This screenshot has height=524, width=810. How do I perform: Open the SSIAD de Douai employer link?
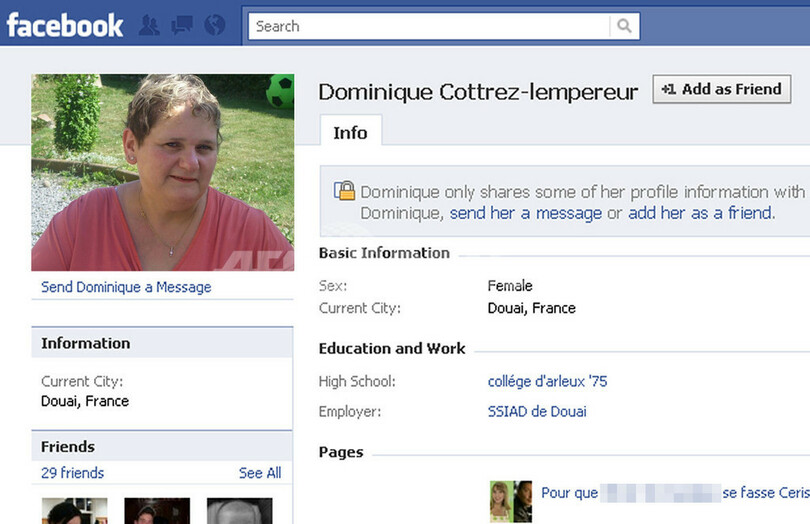point(537,411)
